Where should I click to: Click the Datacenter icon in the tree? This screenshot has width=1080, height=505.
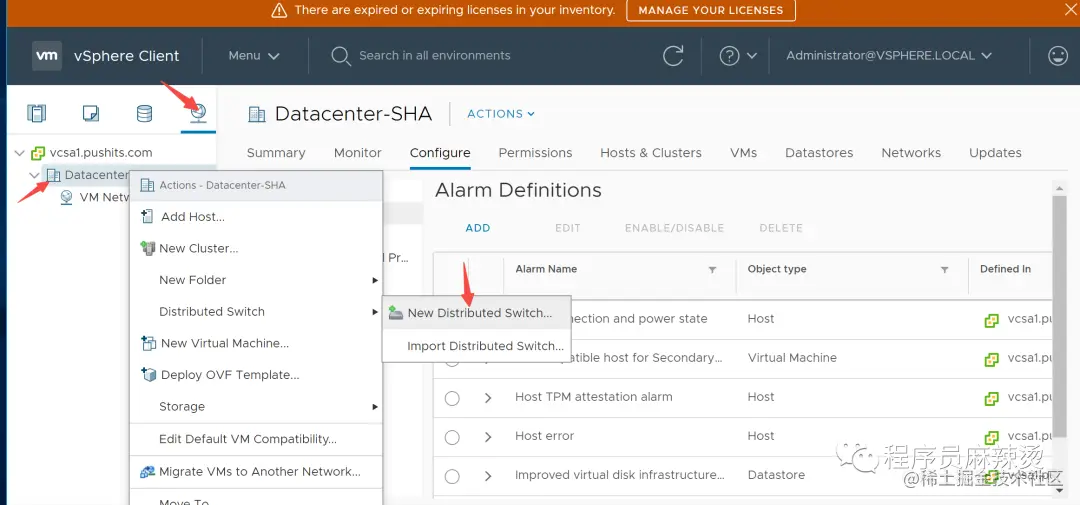coord(54,176)
